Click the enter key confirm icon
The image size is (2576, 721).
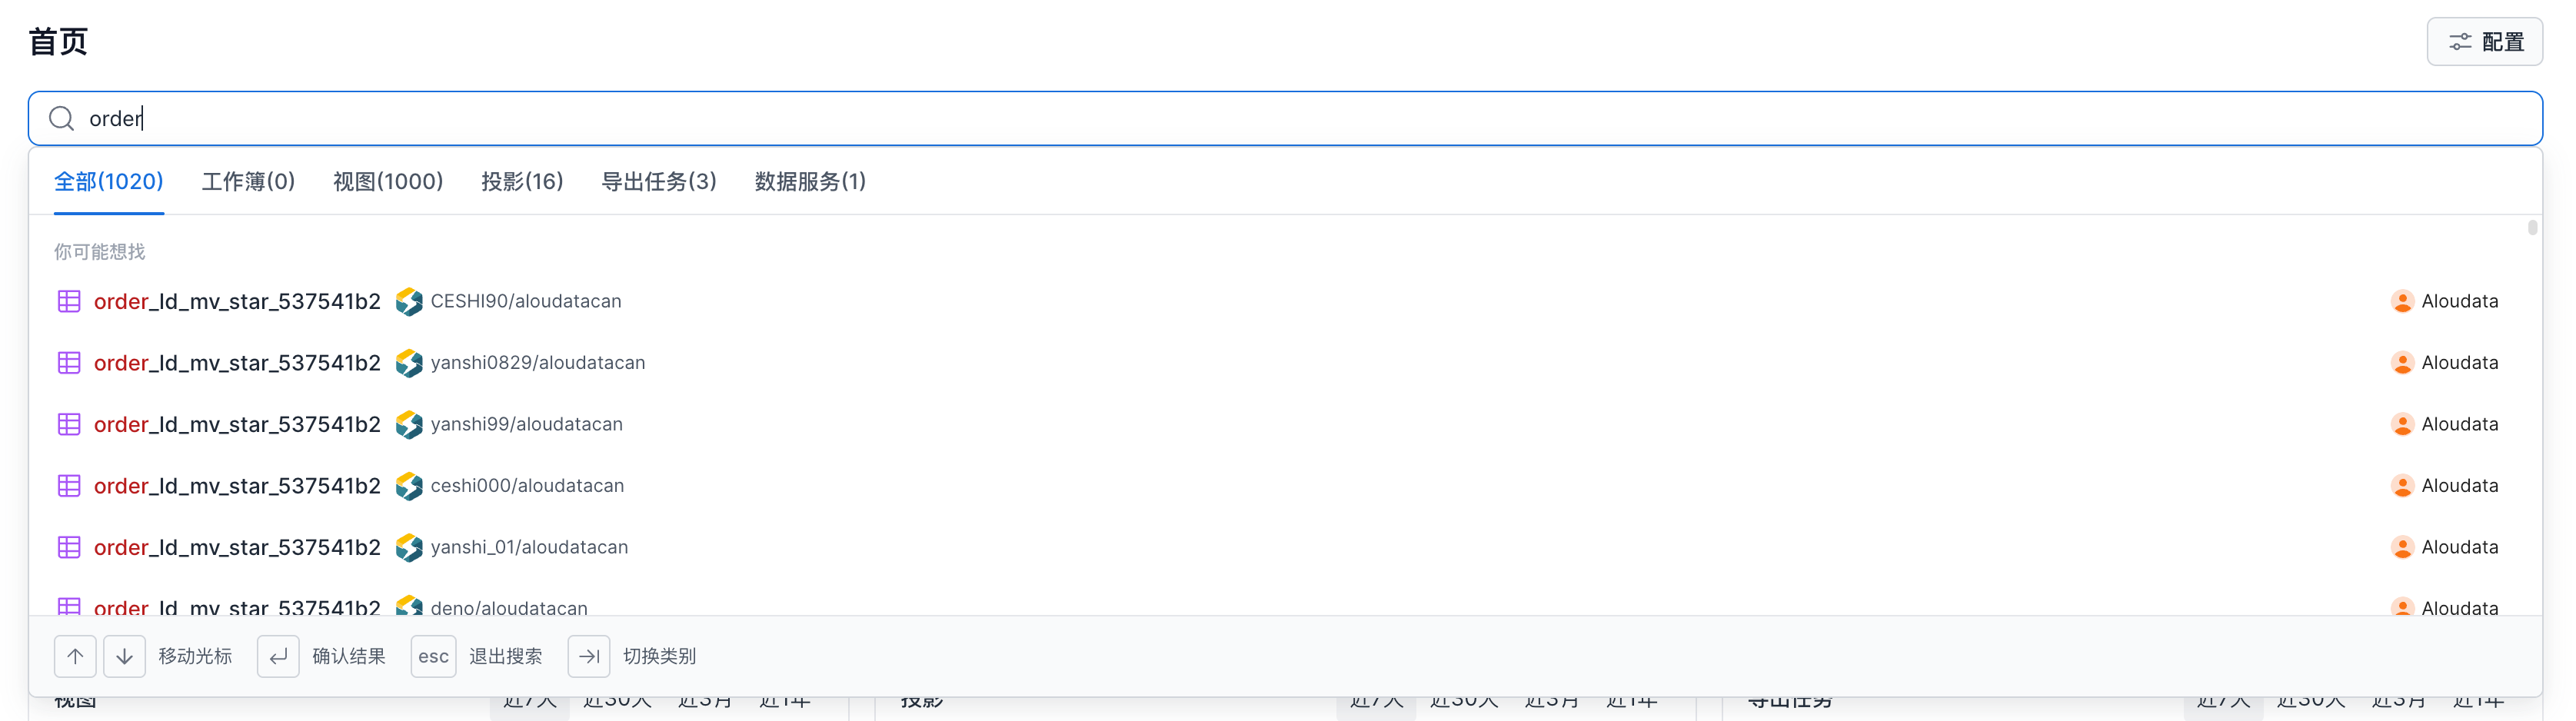[278, 656]
